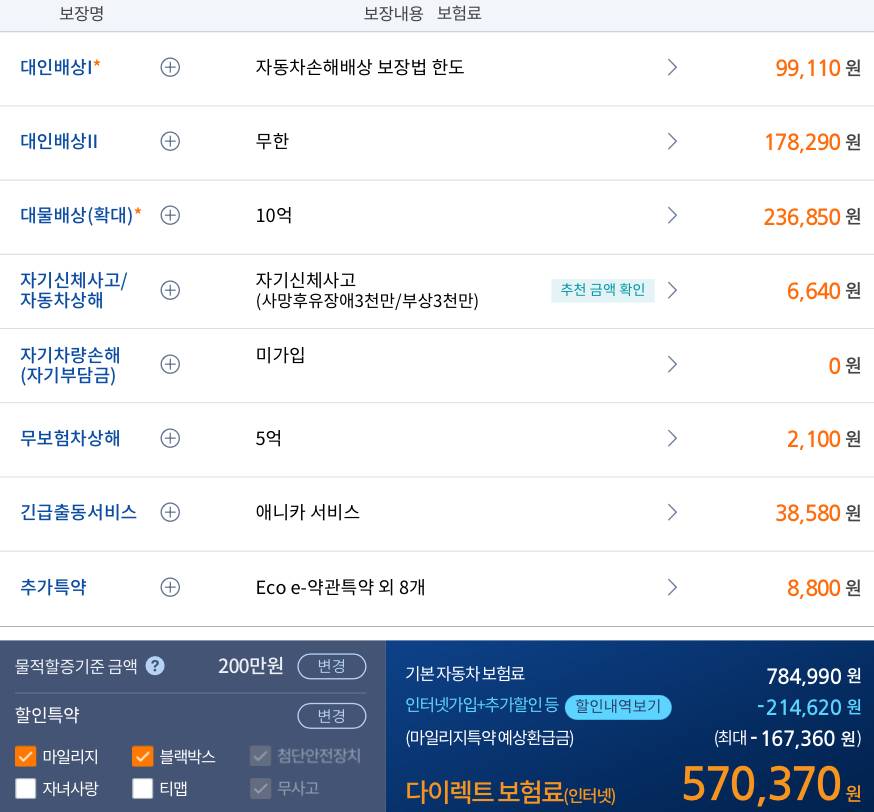Image resolution: width=874 pixels, height=812 pixels.
Task: Click the plus icon beside 대인배상II
Action: click(170, 141)
